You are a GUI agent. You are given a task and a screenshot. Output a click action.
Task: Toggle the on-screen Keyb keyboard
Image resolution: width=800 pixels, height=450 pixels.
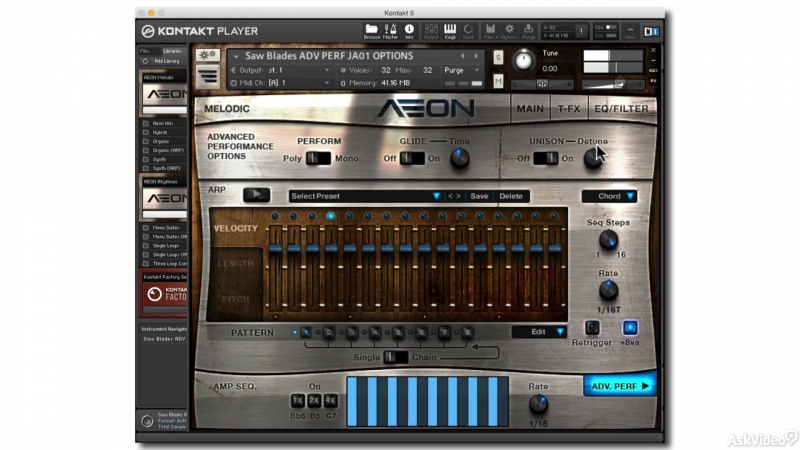pos(450,31)
